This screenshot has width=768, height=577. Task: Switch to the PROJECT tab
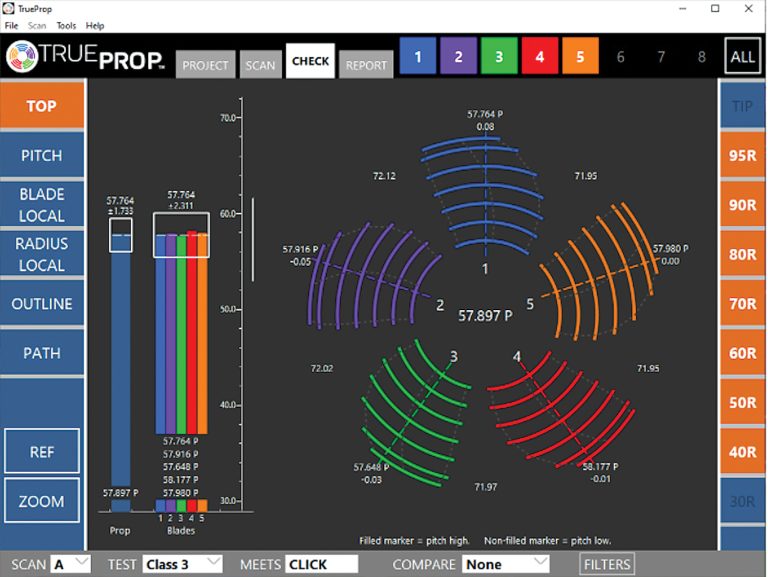[206, 65]
